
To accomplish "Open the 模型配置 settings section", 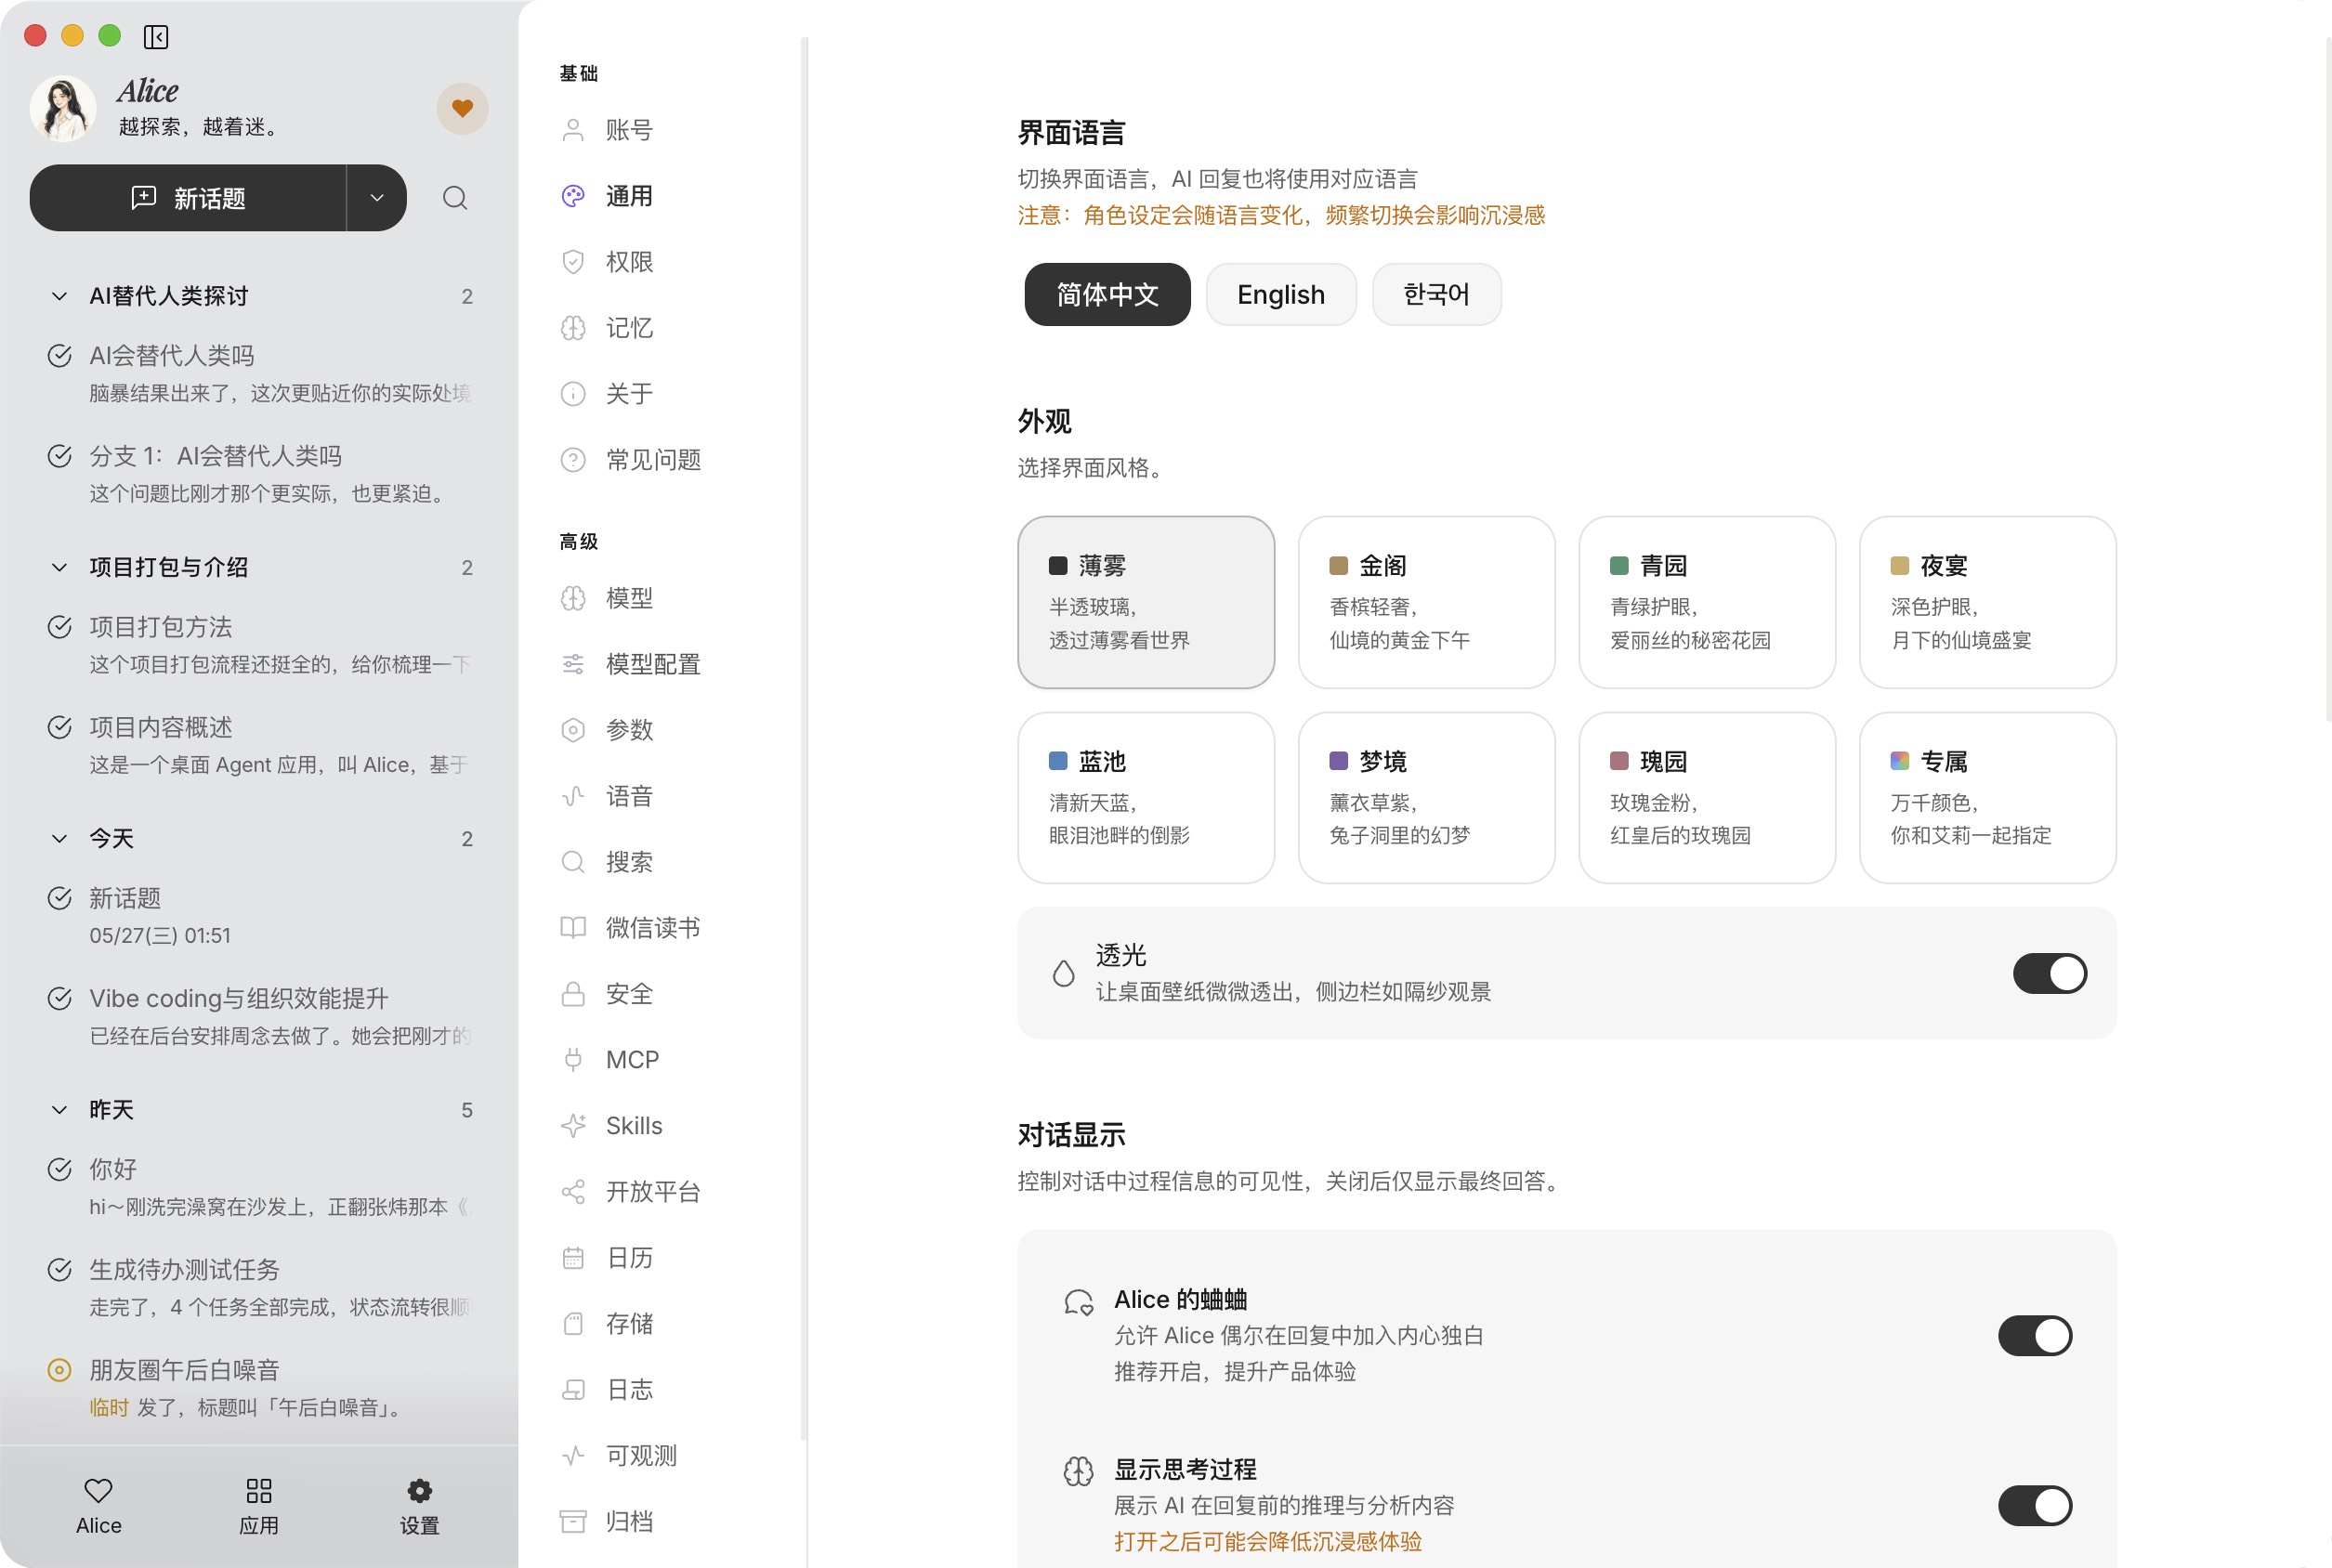I will (652, 664).
